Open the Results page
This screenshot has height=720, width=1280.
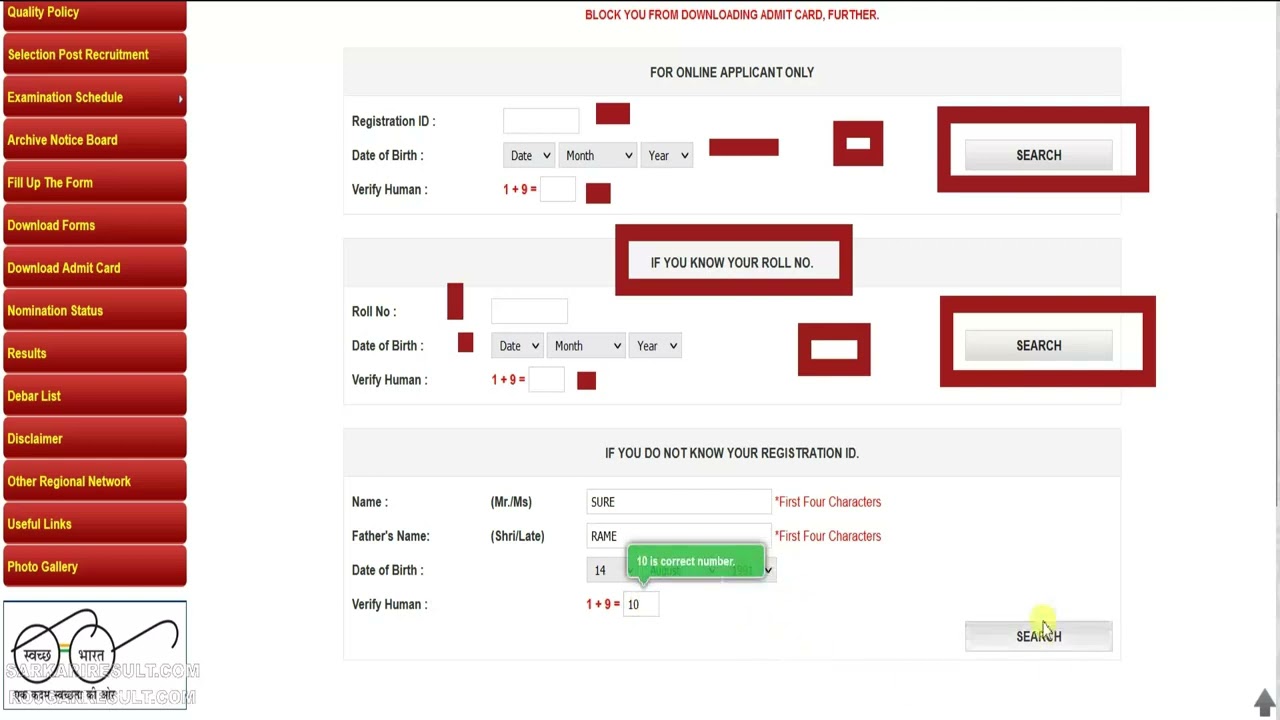click(94, 353)
